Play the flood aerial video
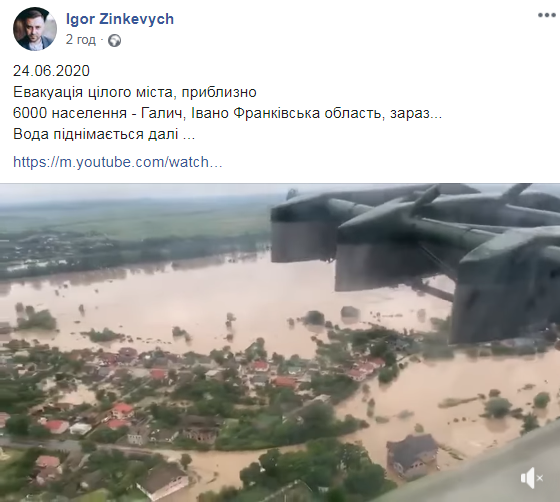Viewport: 560px width, 502px height. (x=280, y=343)
